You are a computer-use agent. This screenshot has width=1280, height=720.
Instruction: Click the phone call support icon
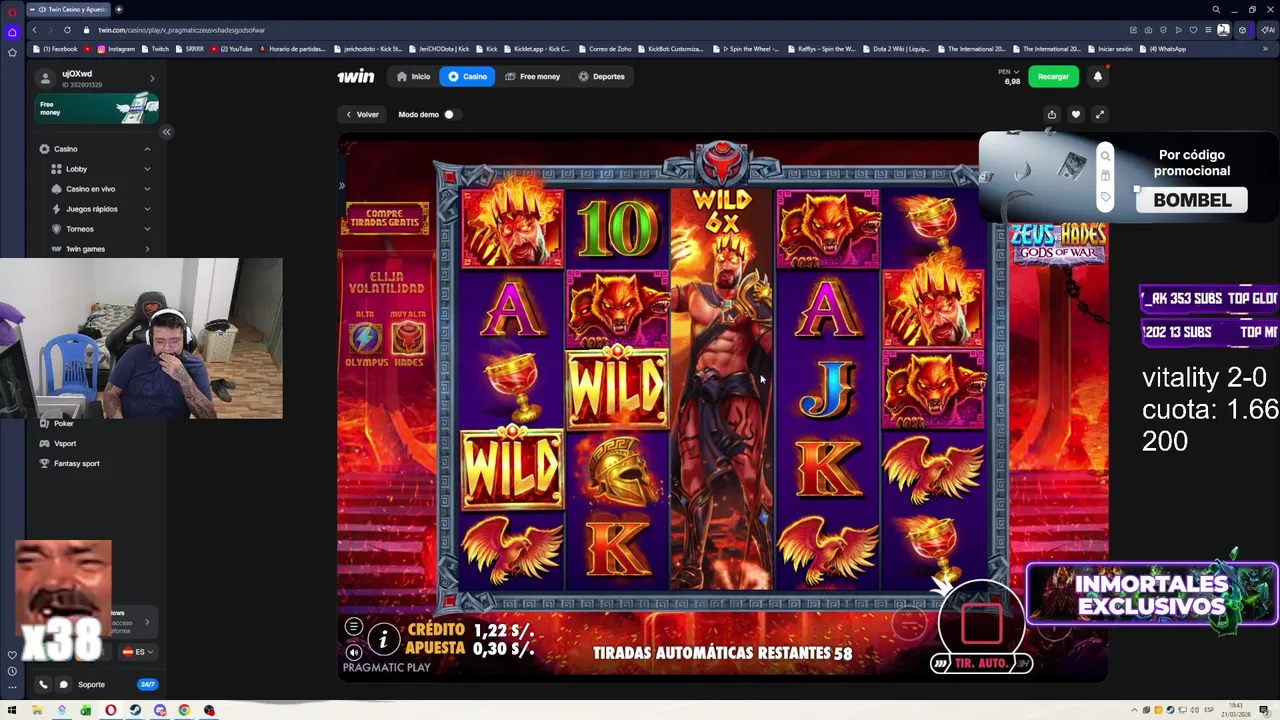[43, 685]
